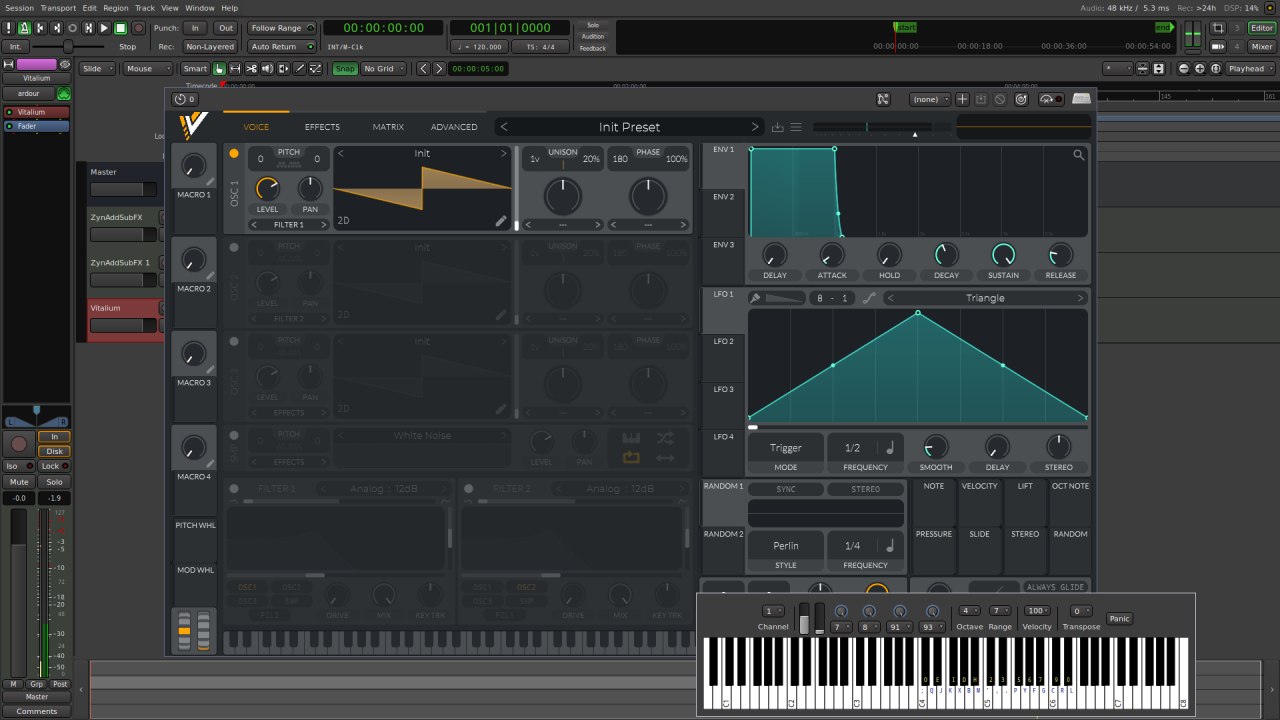Enable Filter 2 power toggle
1280x720 pixels.
[468, 489]
